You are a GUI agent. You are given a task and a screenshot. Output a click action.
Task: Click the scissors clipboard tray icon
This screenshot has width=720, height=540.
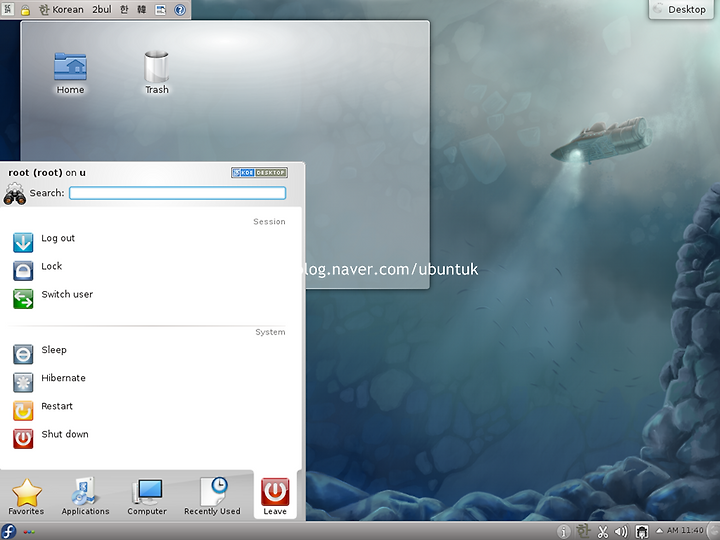tap(602, 531)
